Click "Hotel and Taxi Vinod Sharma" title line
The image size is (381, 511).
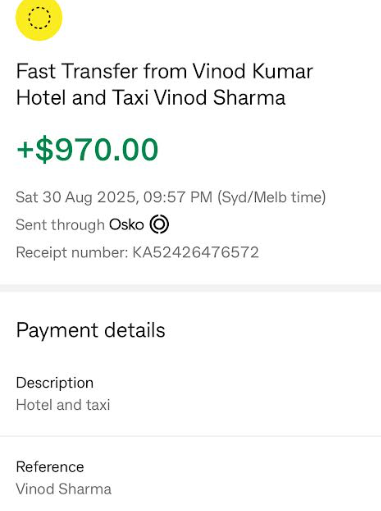pyautogui.click(x=151, y=98)
